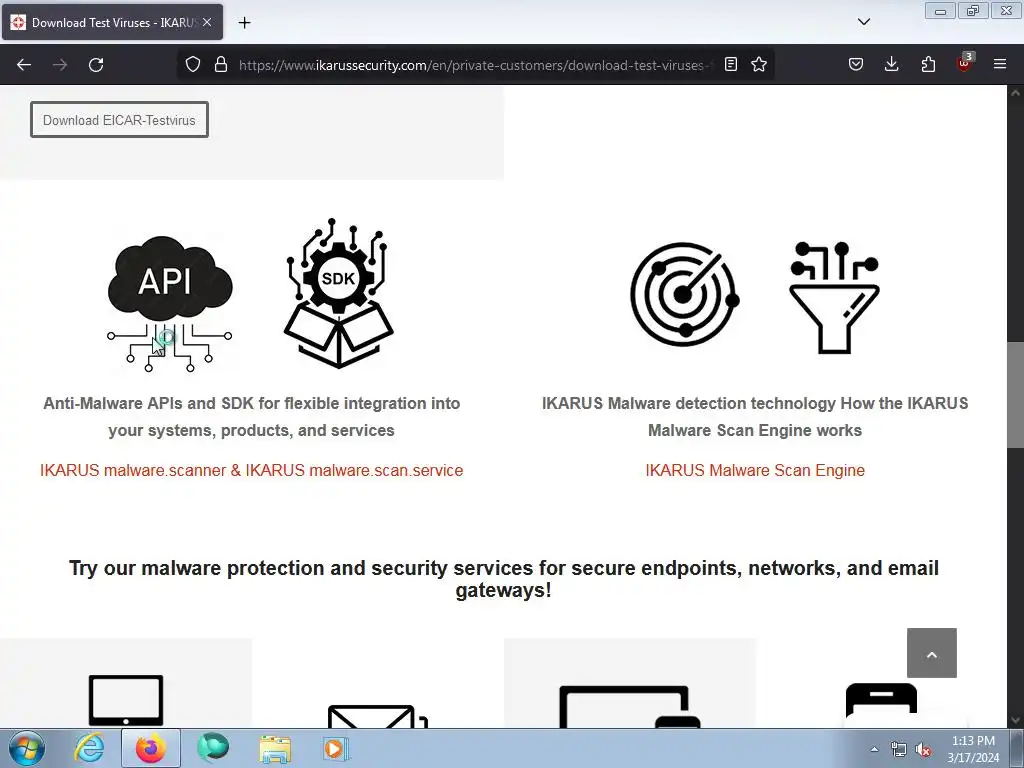Reload the current page

pyautogui.click(x=96, y=65)
